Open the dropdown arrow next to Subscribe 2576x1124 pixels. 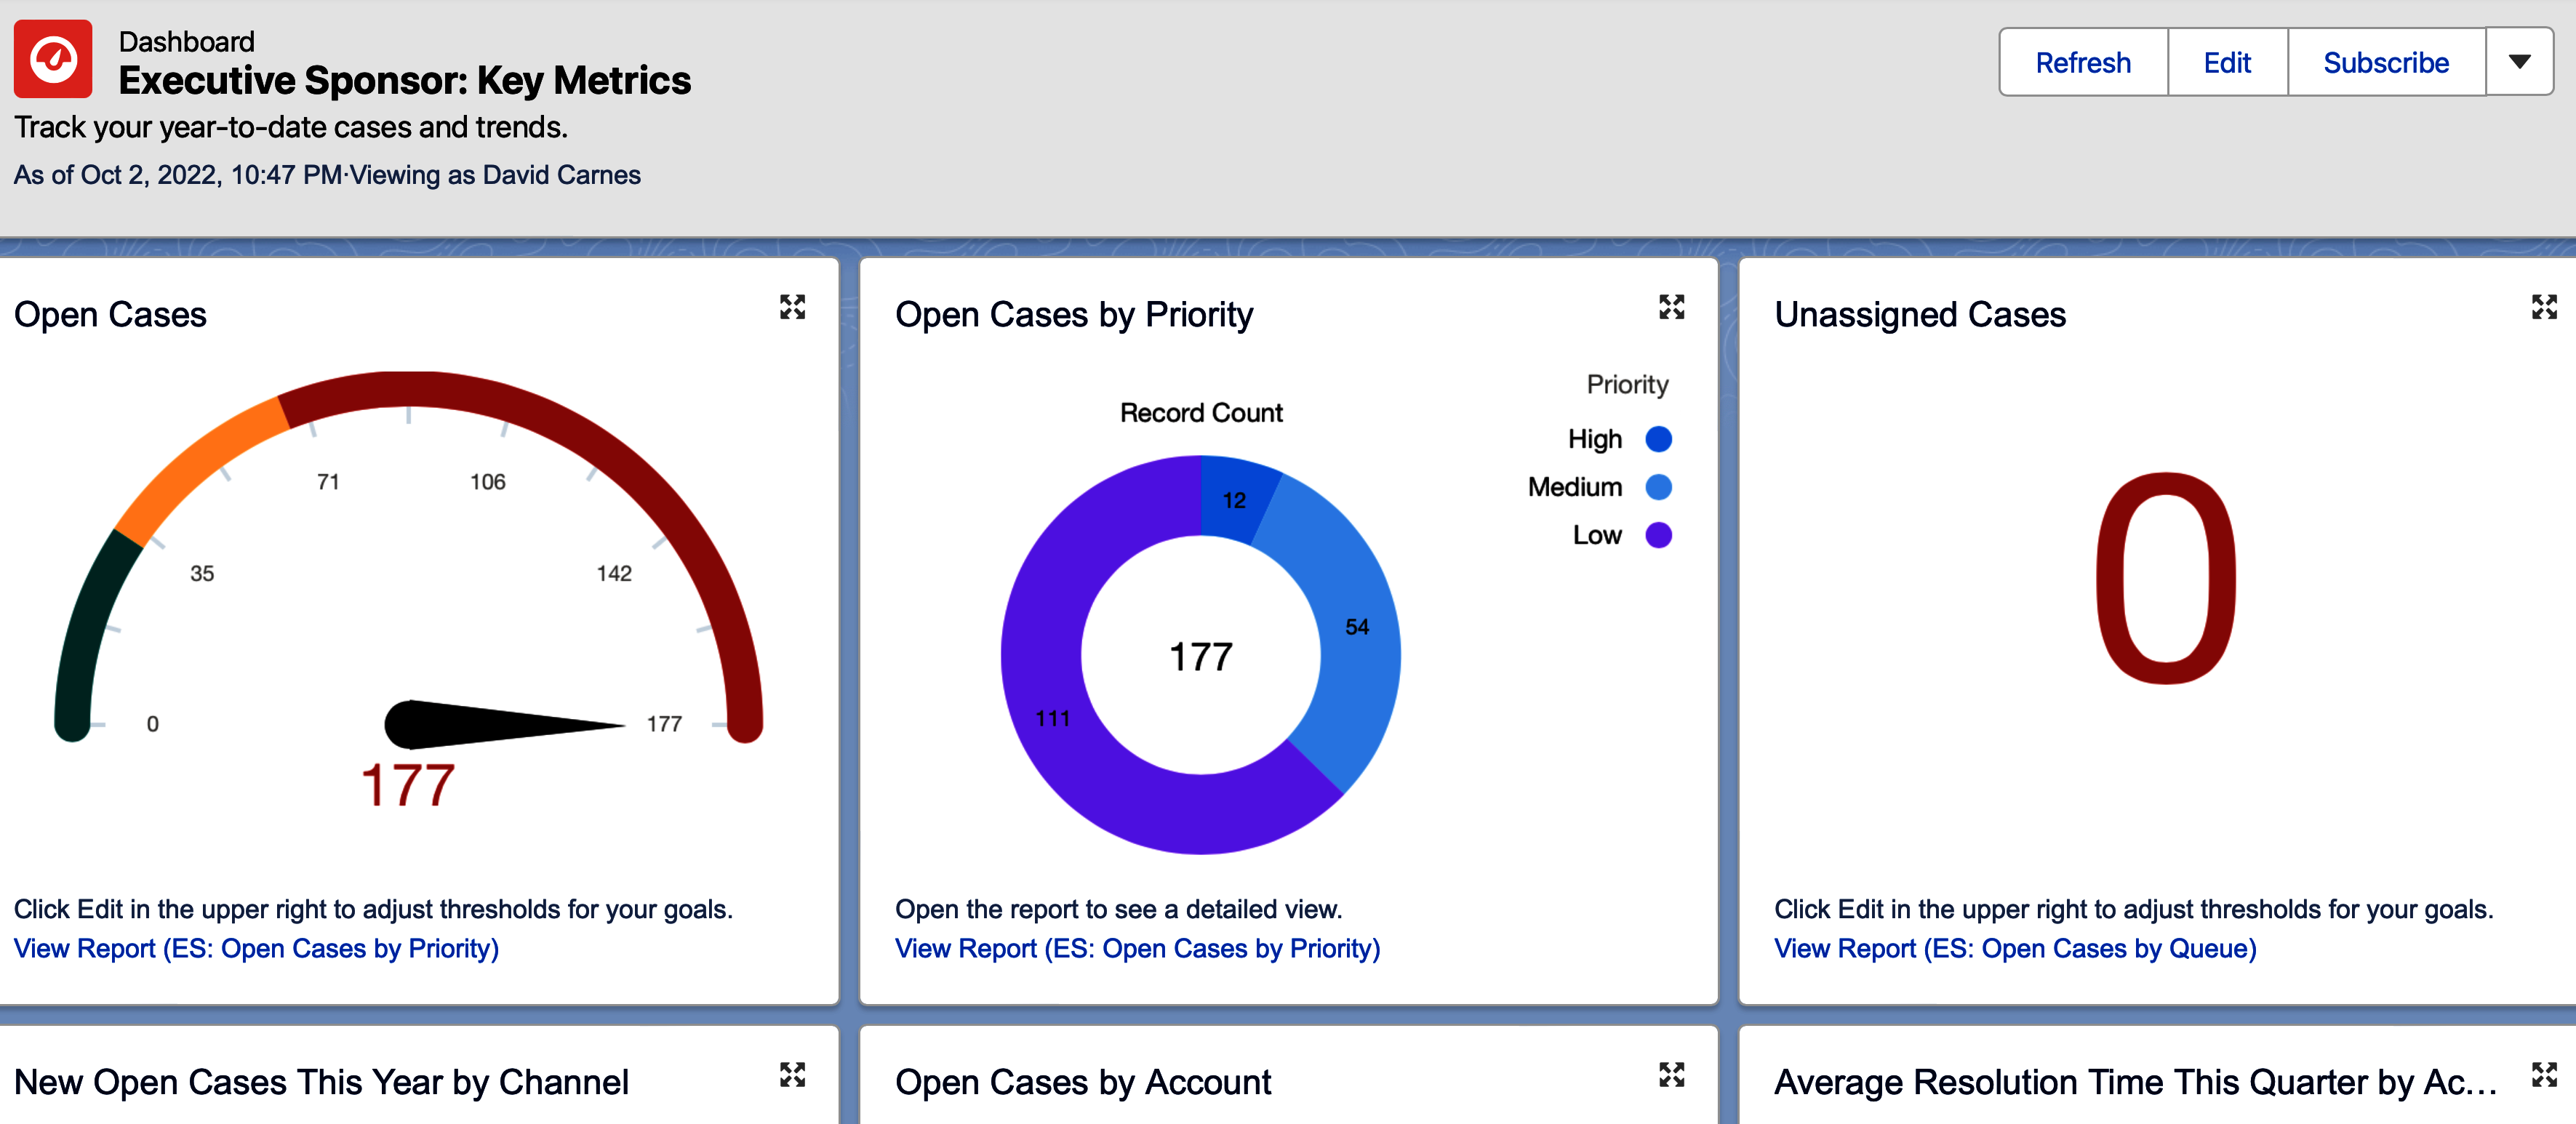(x=2519, y=62)
